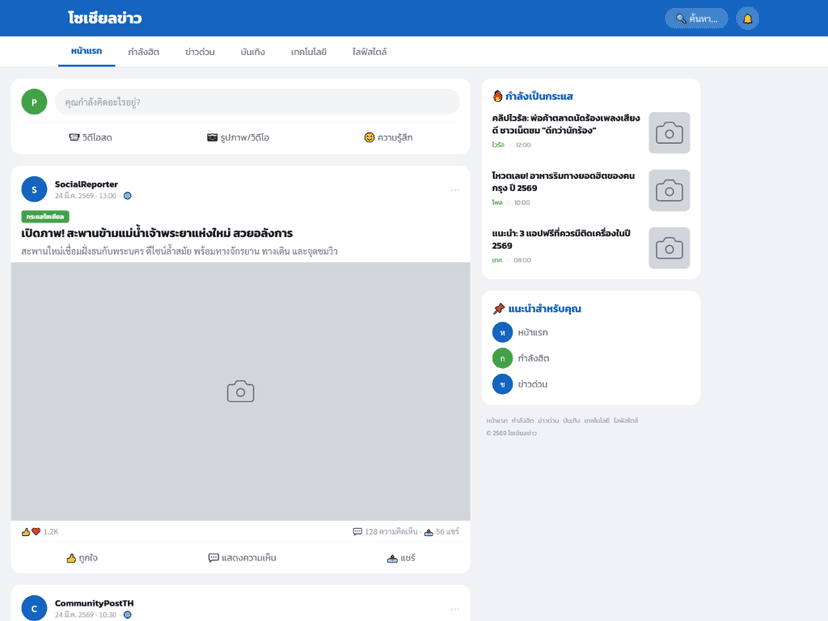Open the ข่าวด่วน tab
Image resolution: width=828 pixels, height=621 pixels.
point(200,52)
